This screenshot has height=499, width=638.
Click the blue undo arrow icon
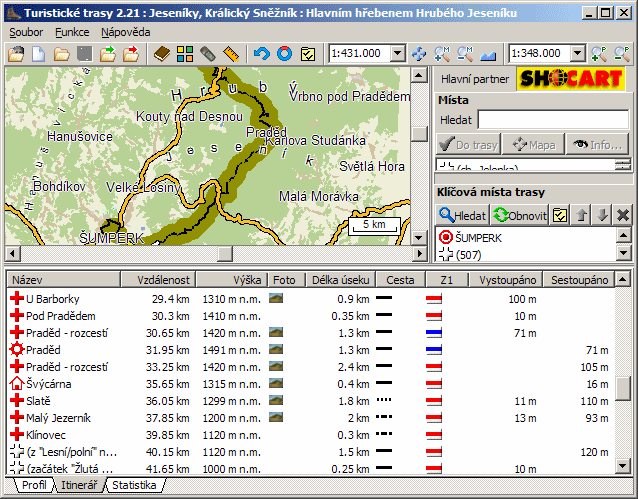click(262, 53)
